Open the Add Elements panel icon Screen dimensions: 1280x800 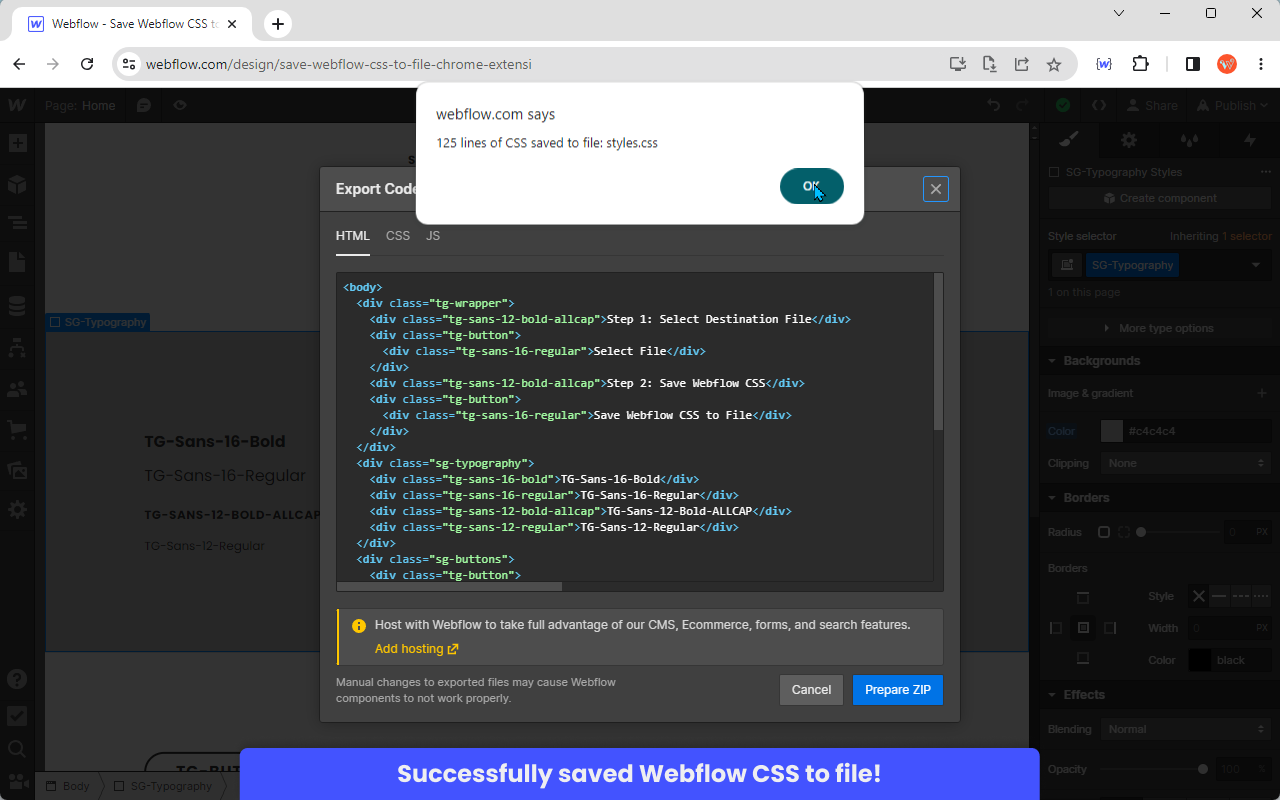pyautogui.click(x=17, y=143)
